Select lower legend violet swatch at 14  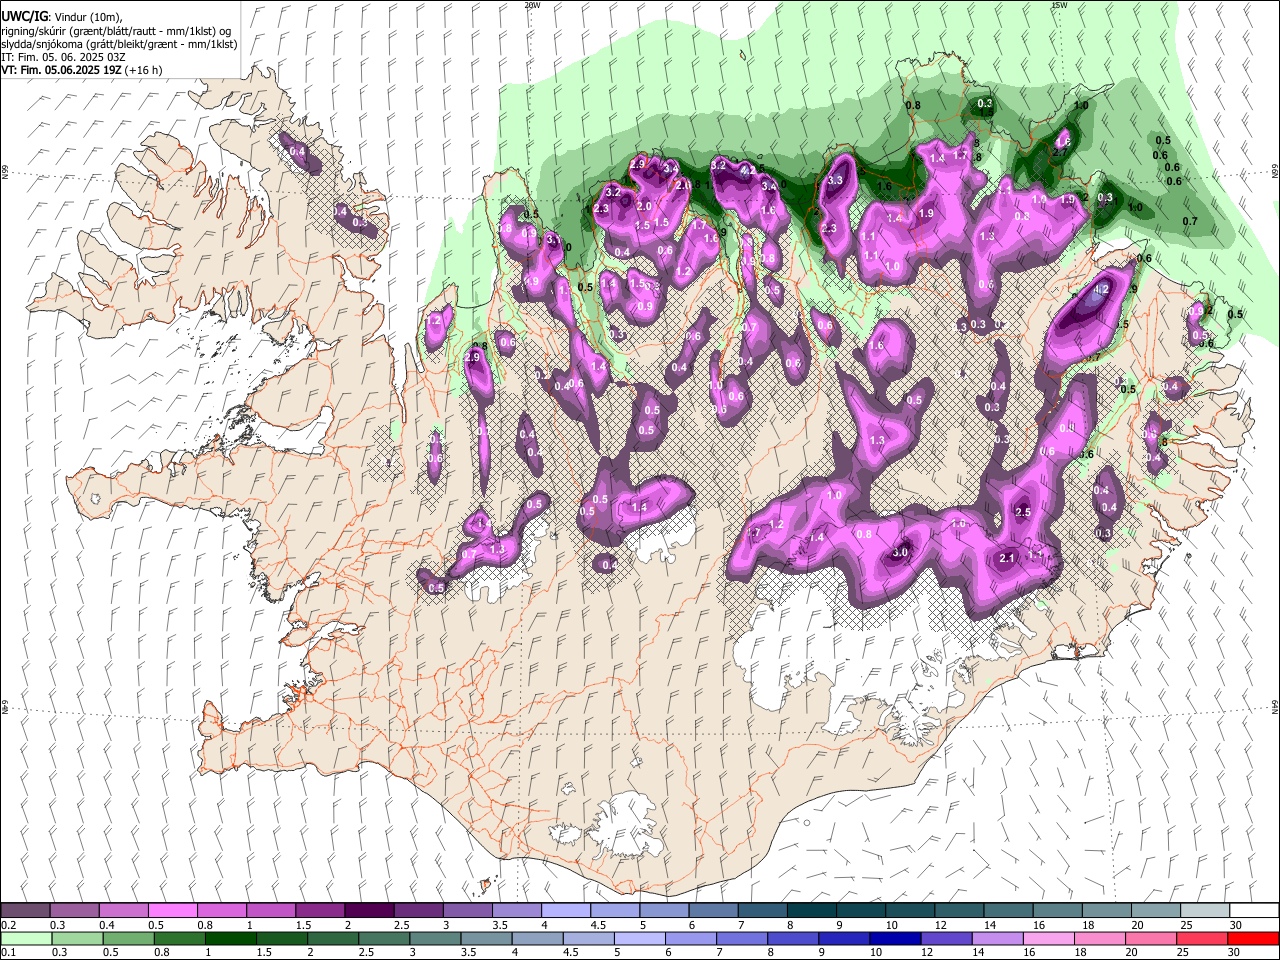pos(996,939)
